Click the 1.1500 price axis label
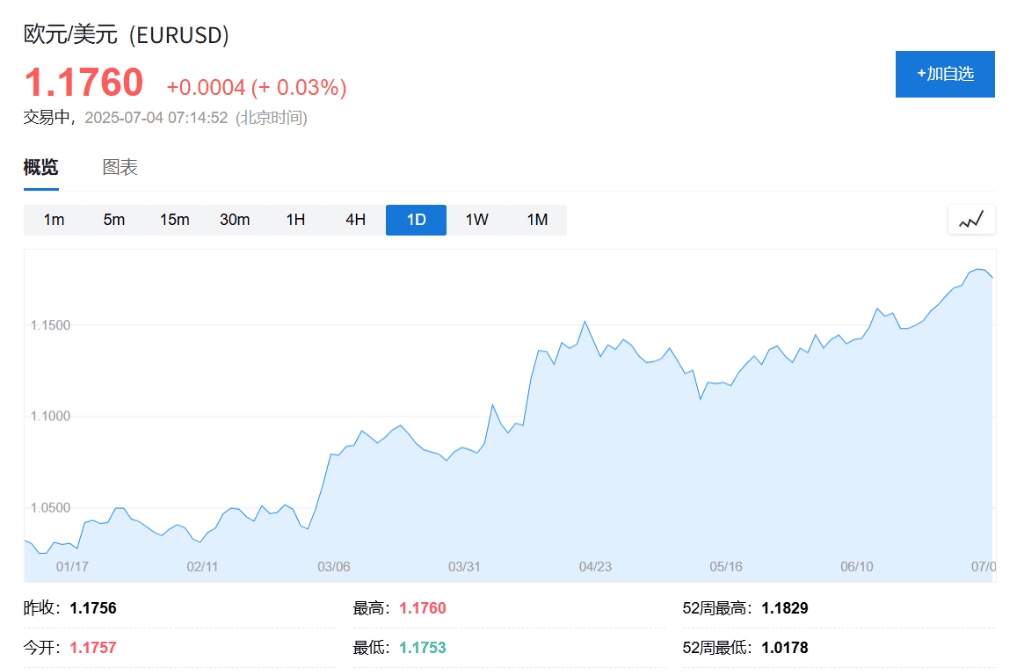 coord(50,326)
